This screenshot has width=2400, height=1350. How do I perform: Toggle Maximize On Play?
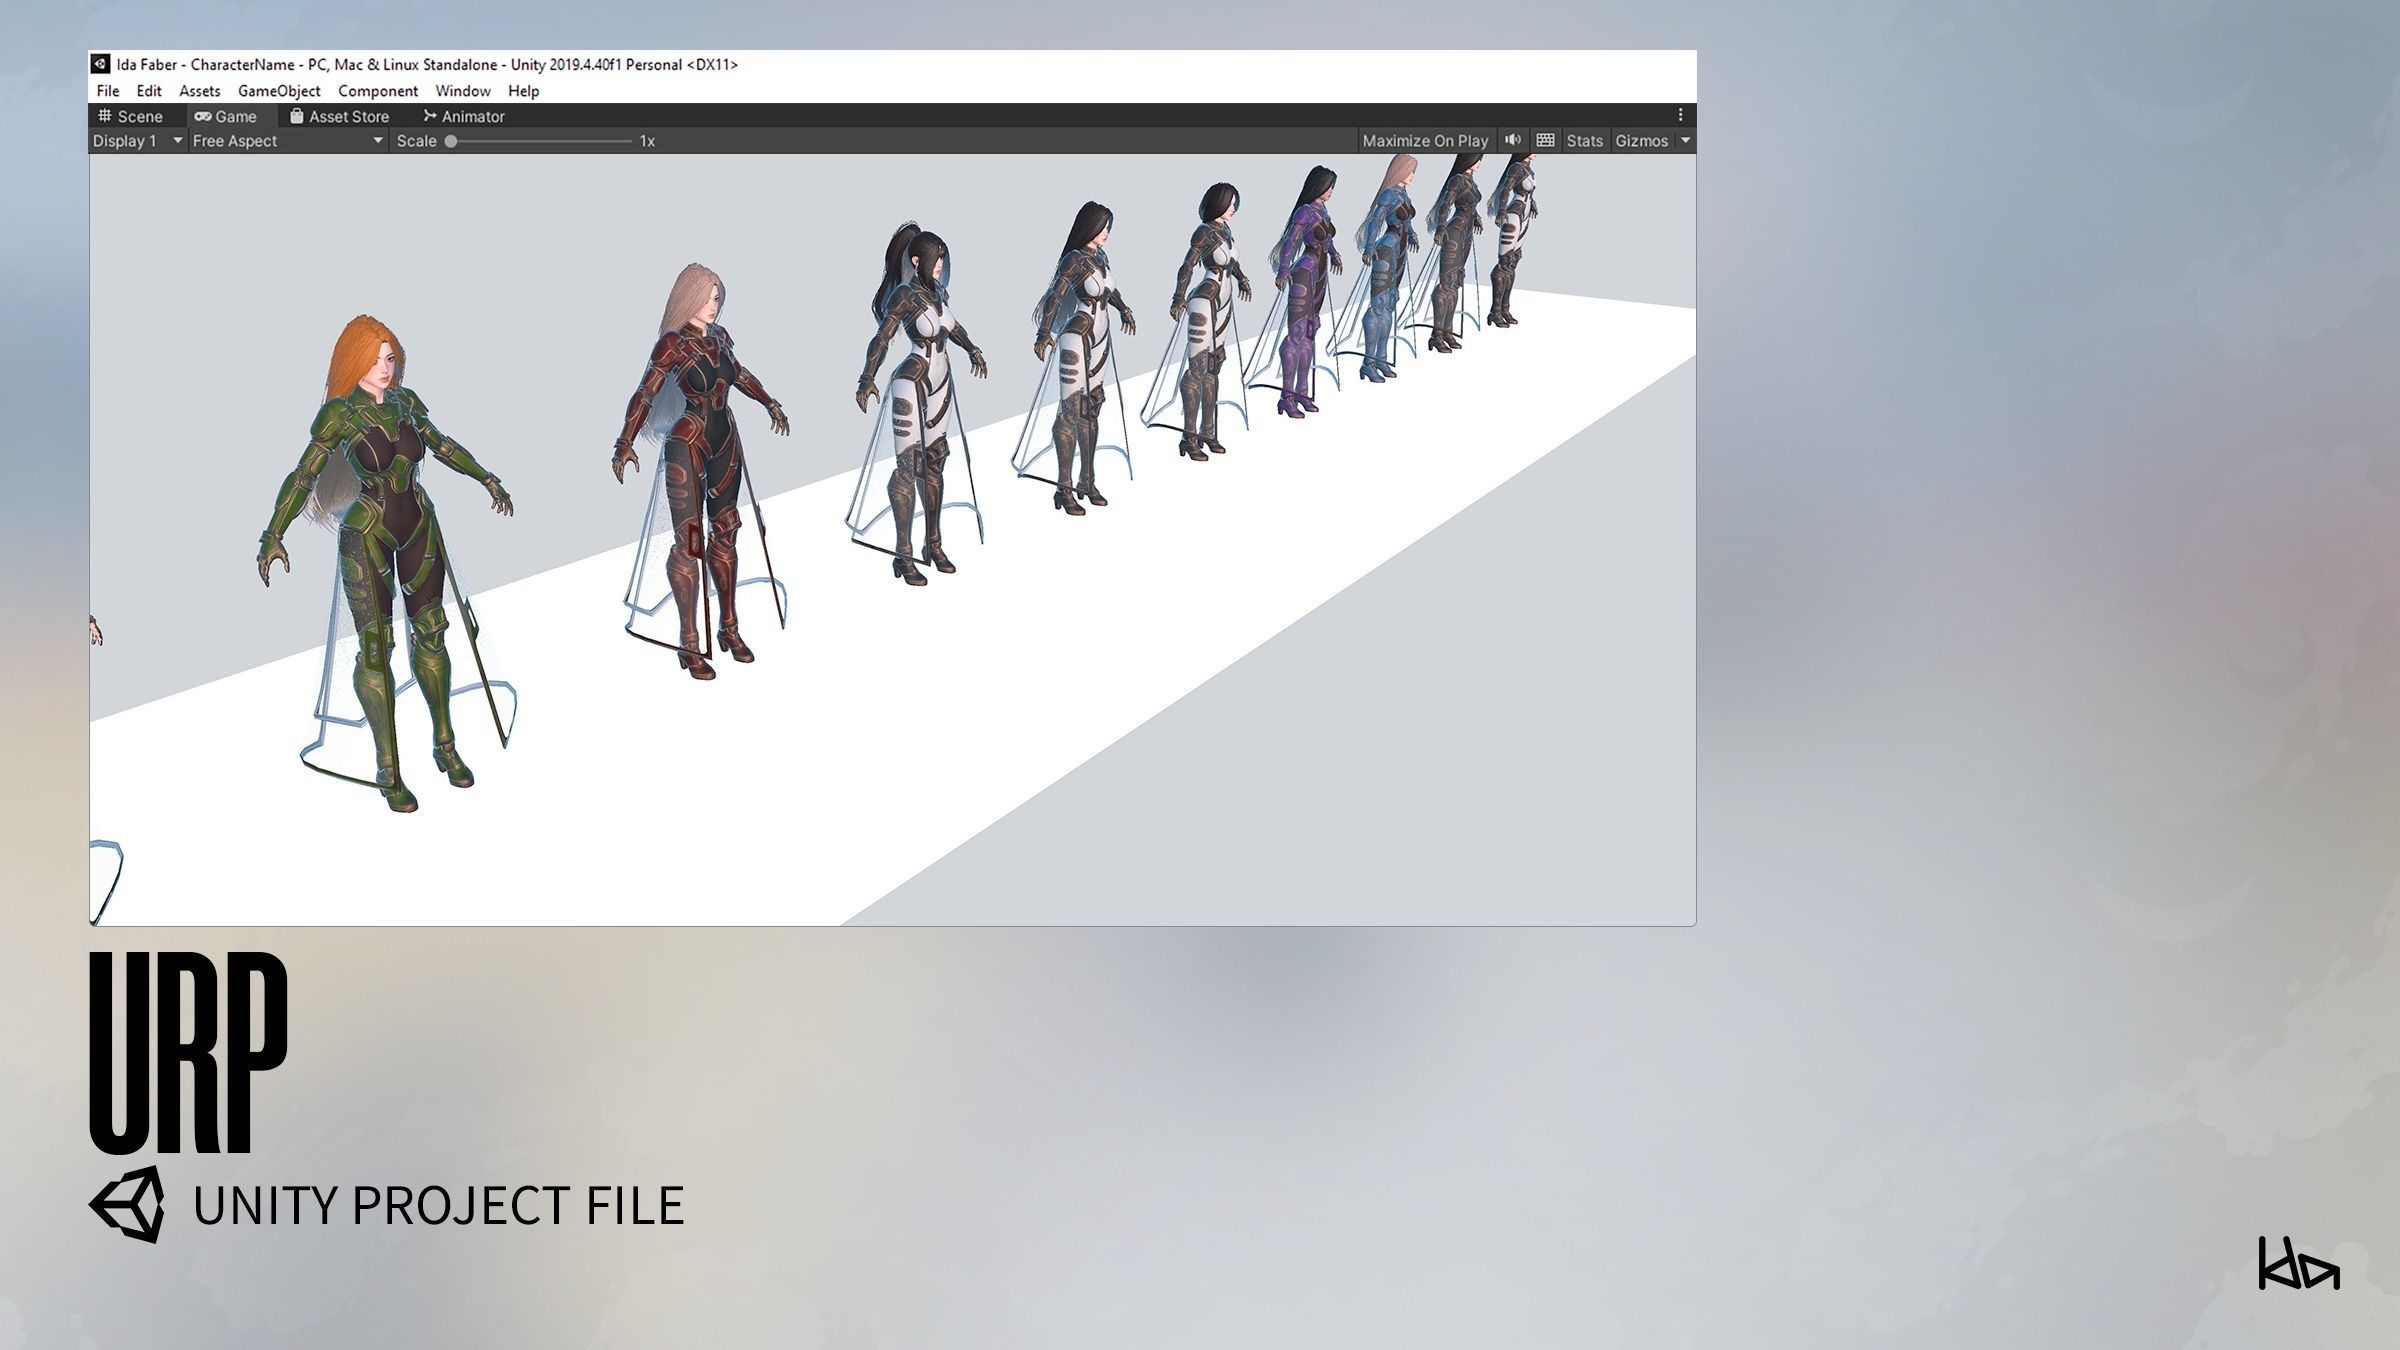(1425, 141)
